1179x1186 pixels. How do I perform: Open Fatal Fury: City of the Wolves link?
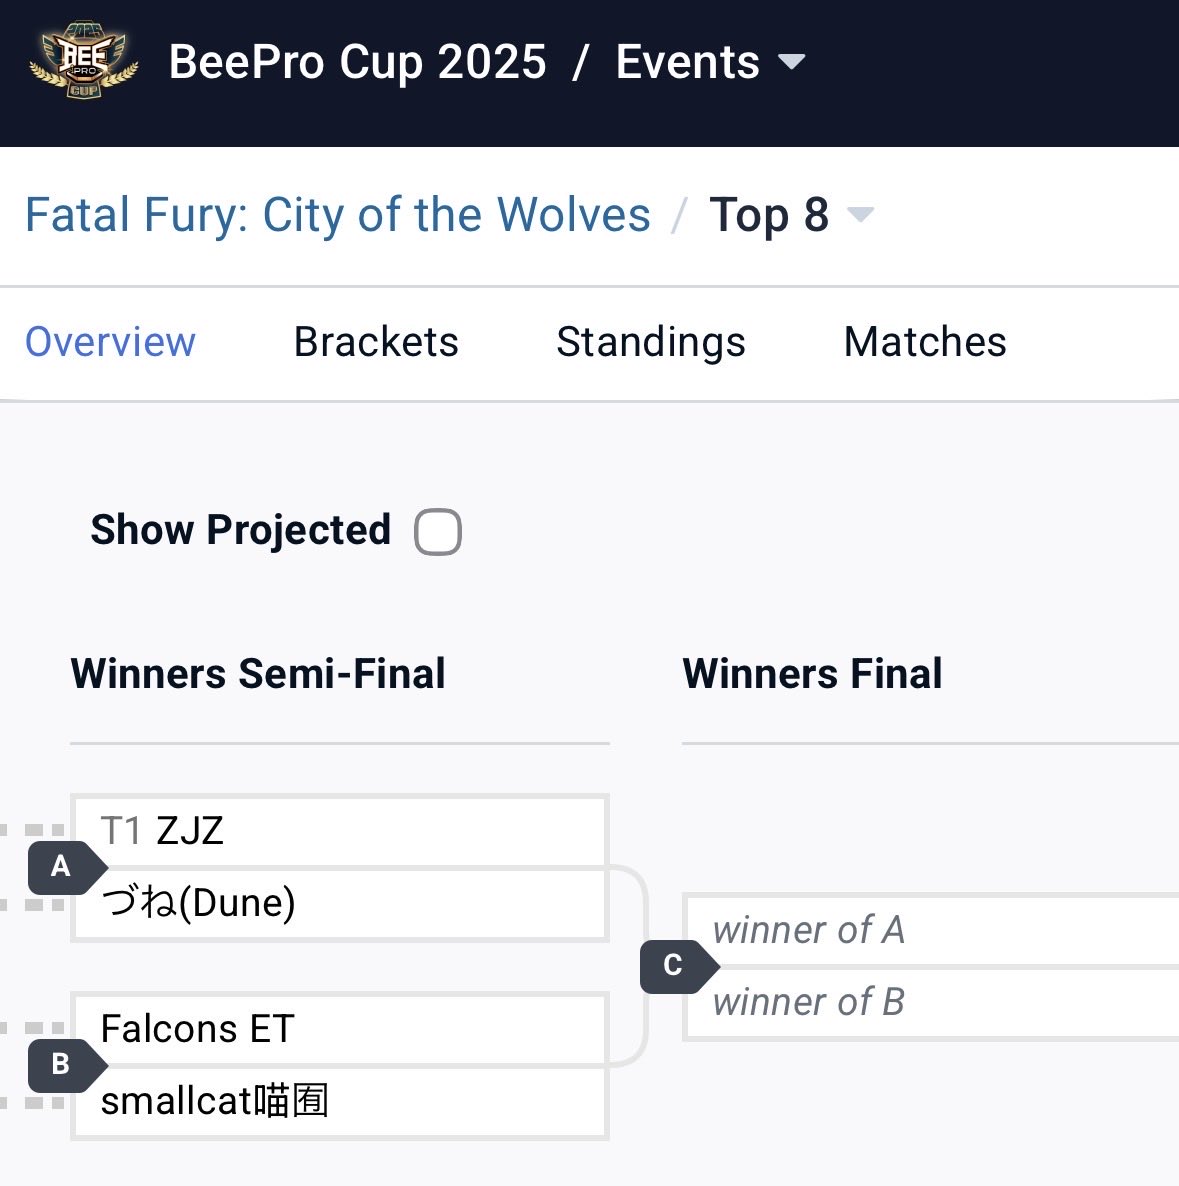[x=337, y=215]
